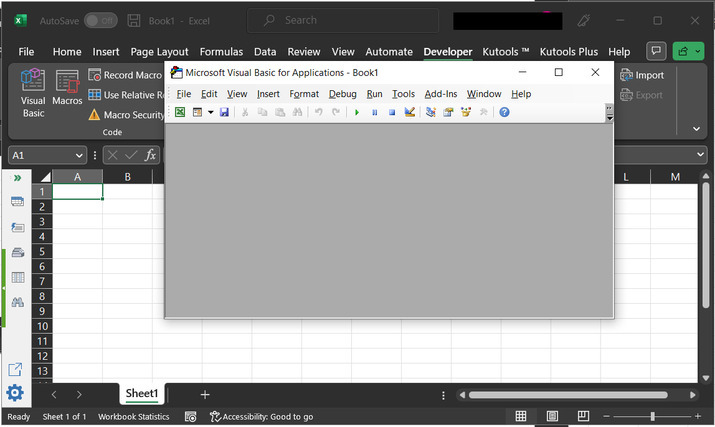Screen dimensions: 715x427
Task: Switch to Formulas tab in Excel
Action: [221, 52]
